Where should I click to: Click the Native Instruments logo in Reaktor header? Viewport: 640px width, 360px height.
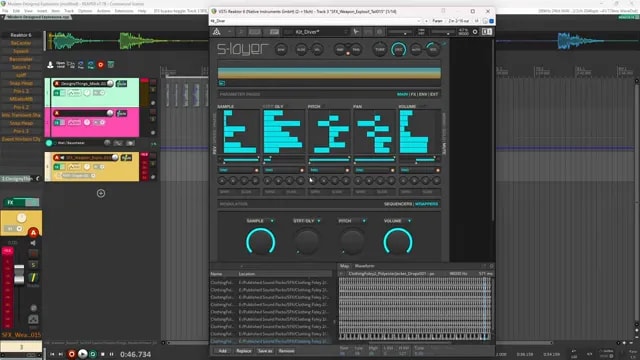click(x=216, y=32)
